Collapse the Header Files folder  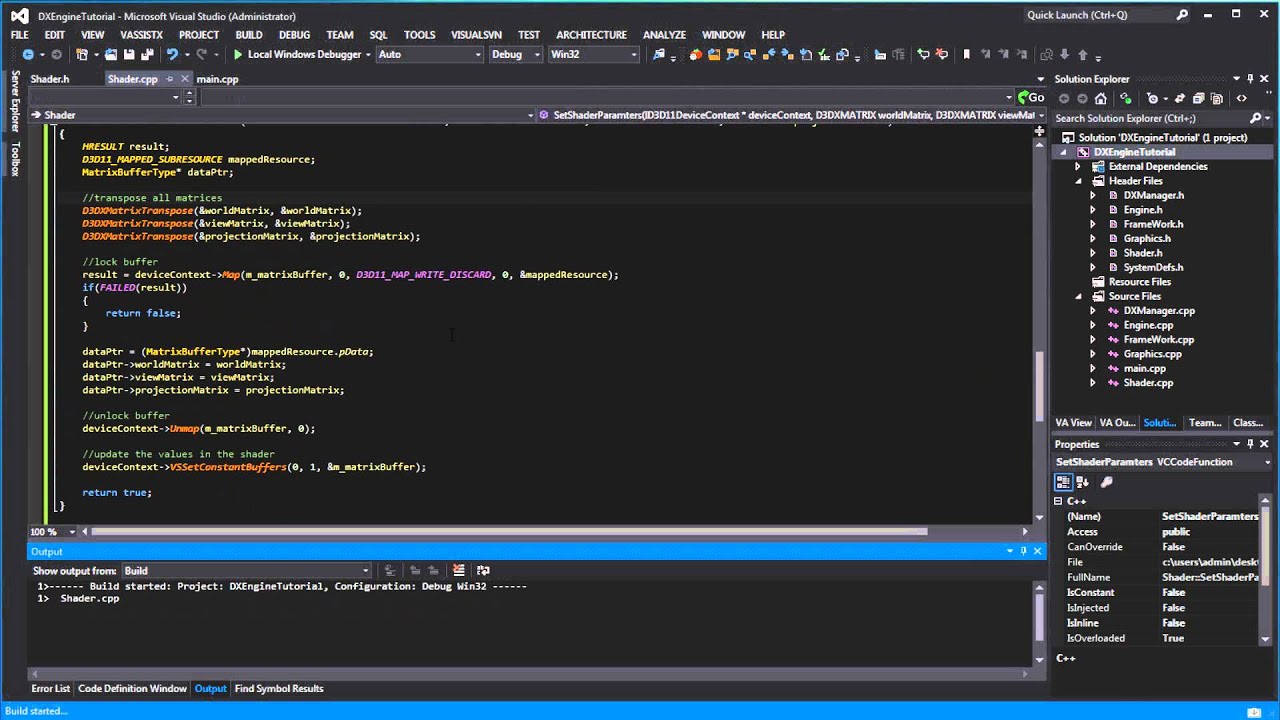tap(1078, 181)
